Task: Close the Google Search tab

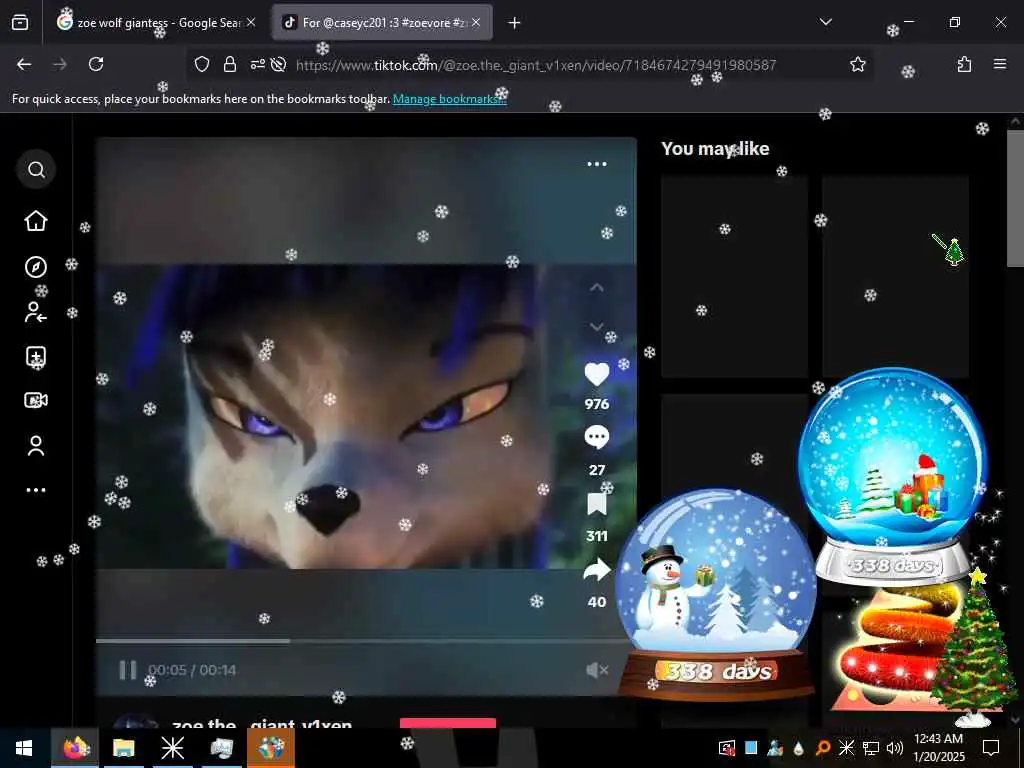Action: pos(251,22)
